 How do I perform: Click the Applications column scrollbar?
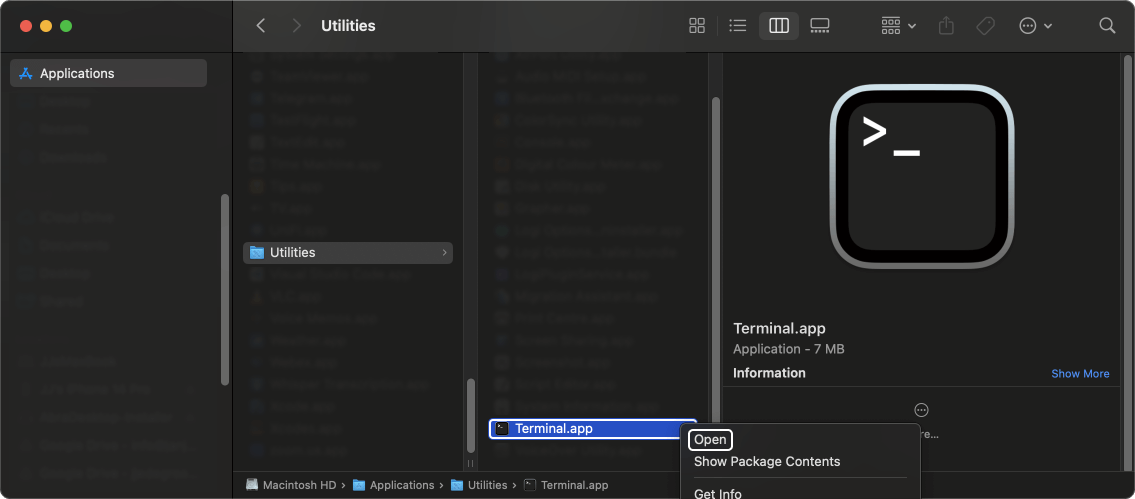pyautogui.click(x=471, y=415)
